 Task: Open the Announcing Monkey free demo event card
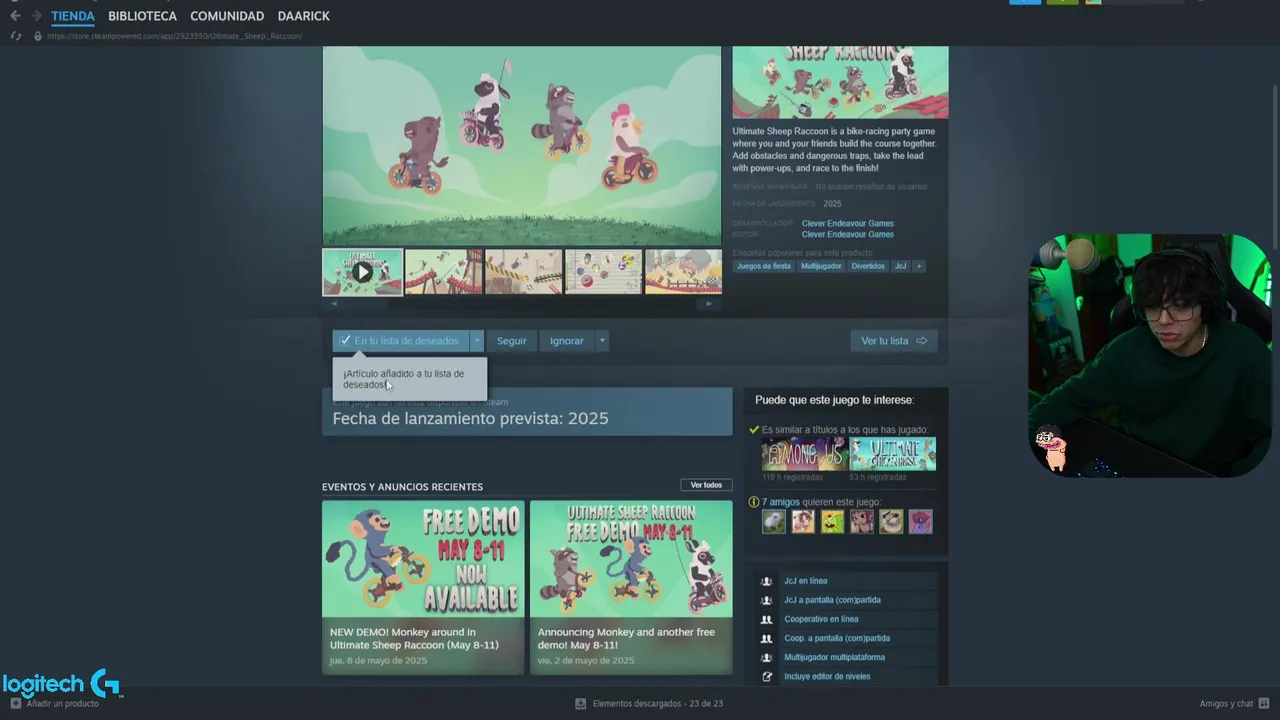tap(631, 587)
